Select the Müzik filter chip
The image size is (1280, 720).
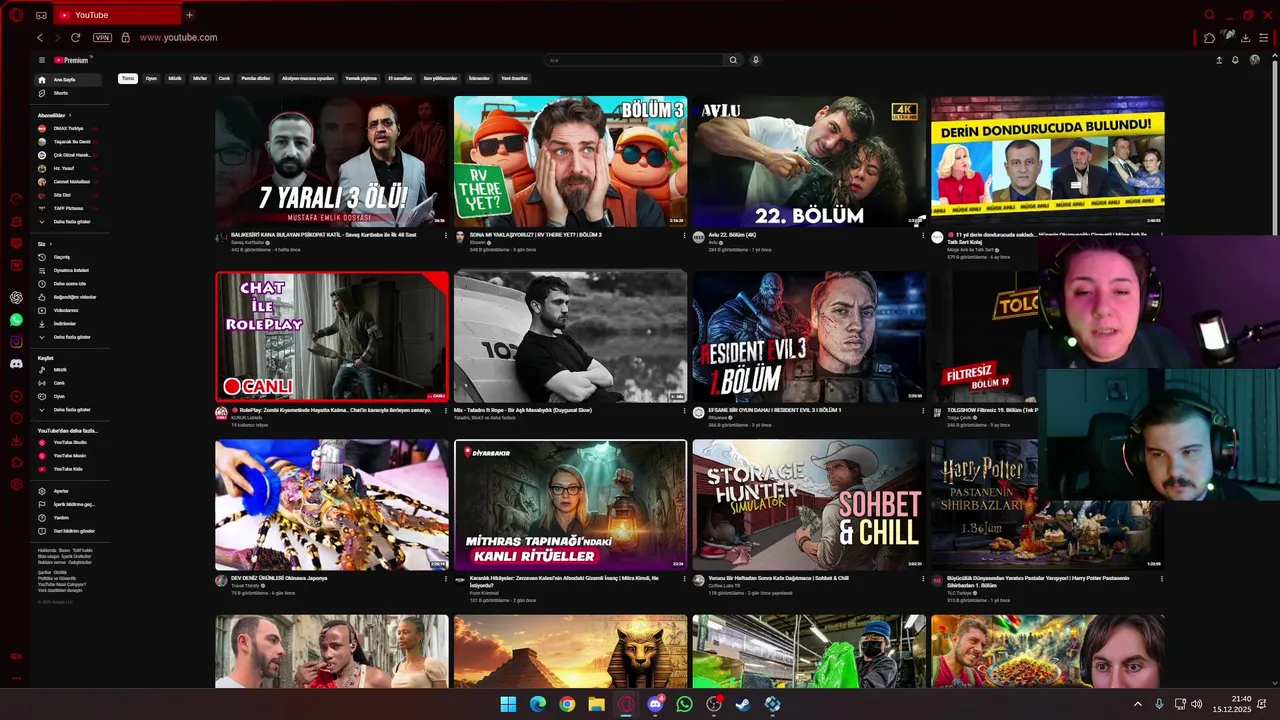tap(175, 78)
